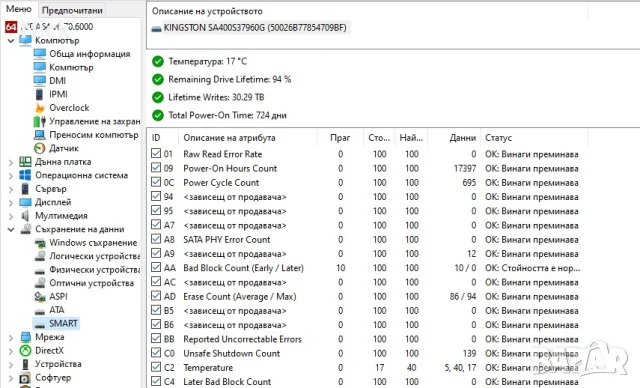Image resolution: width=640 pixels, height=388 pixels.
Task: Toggle checkbox for C0 Unsafe Shutdown Count
Action: coord(156,353)
